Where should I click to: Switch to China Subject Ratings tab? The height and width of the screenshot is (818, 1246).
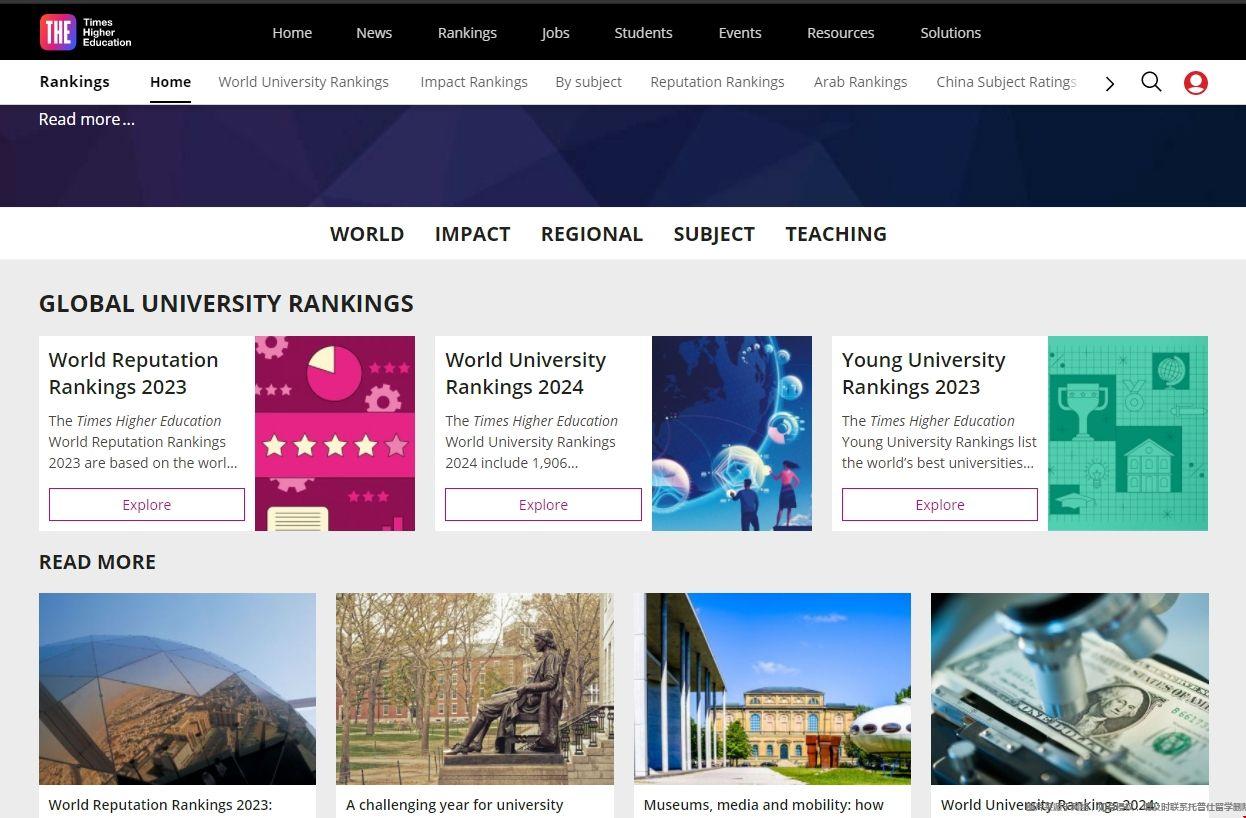(1006, 82)
